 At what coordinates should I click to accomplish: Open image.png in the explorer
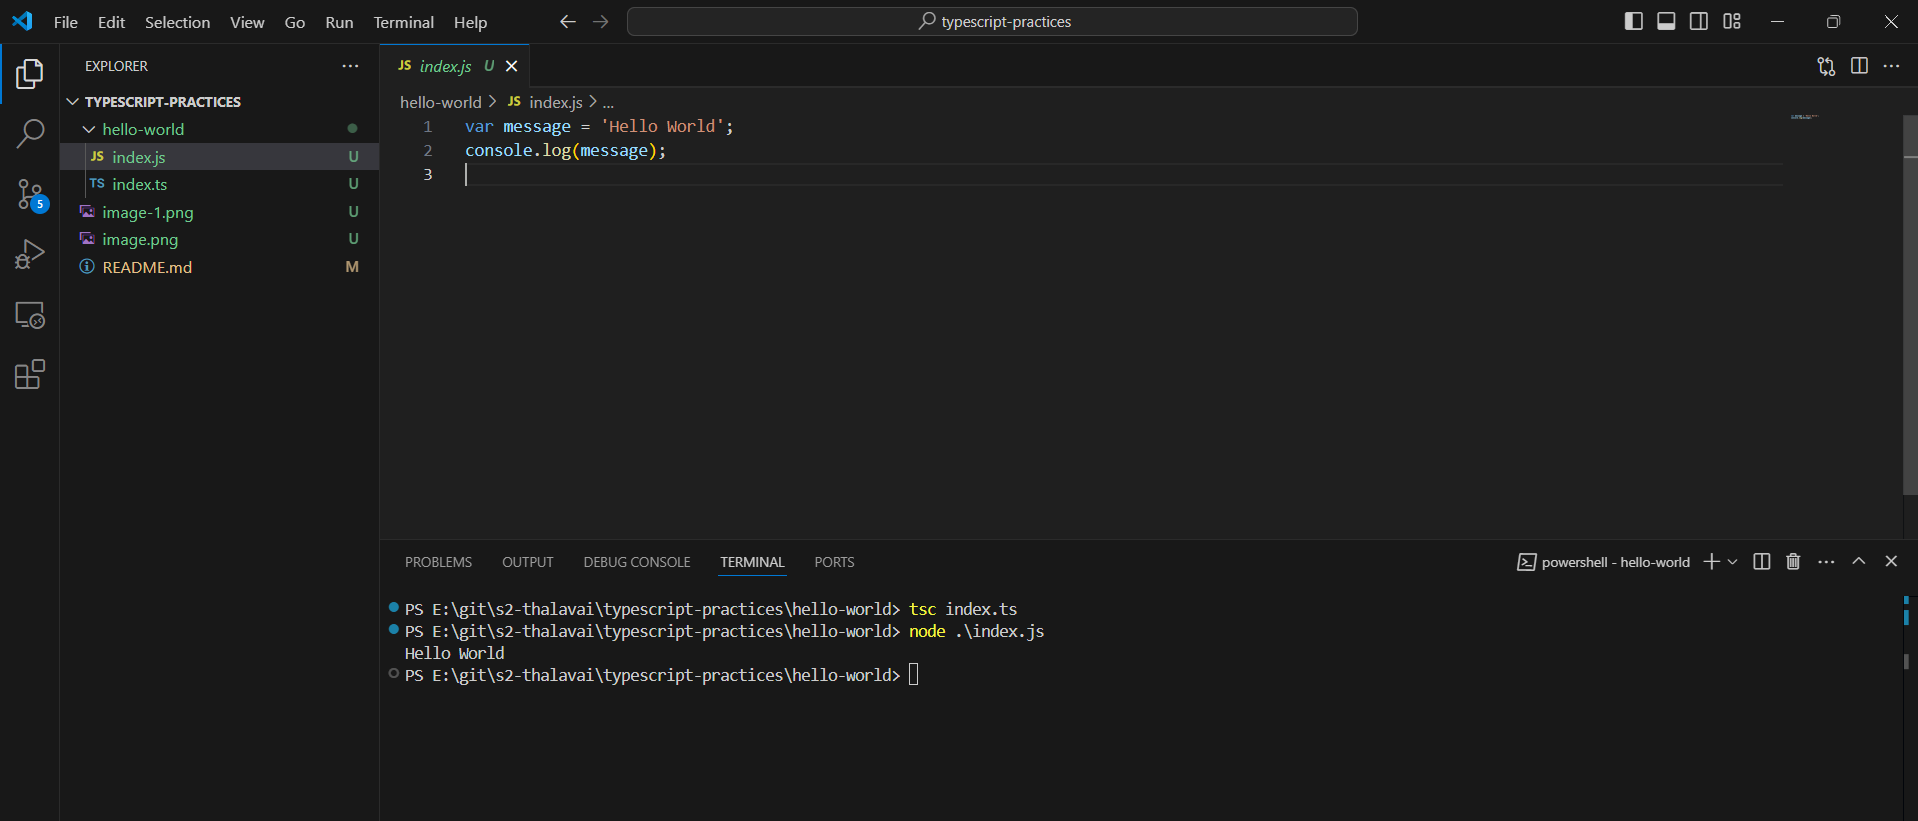tap(219, 239)
